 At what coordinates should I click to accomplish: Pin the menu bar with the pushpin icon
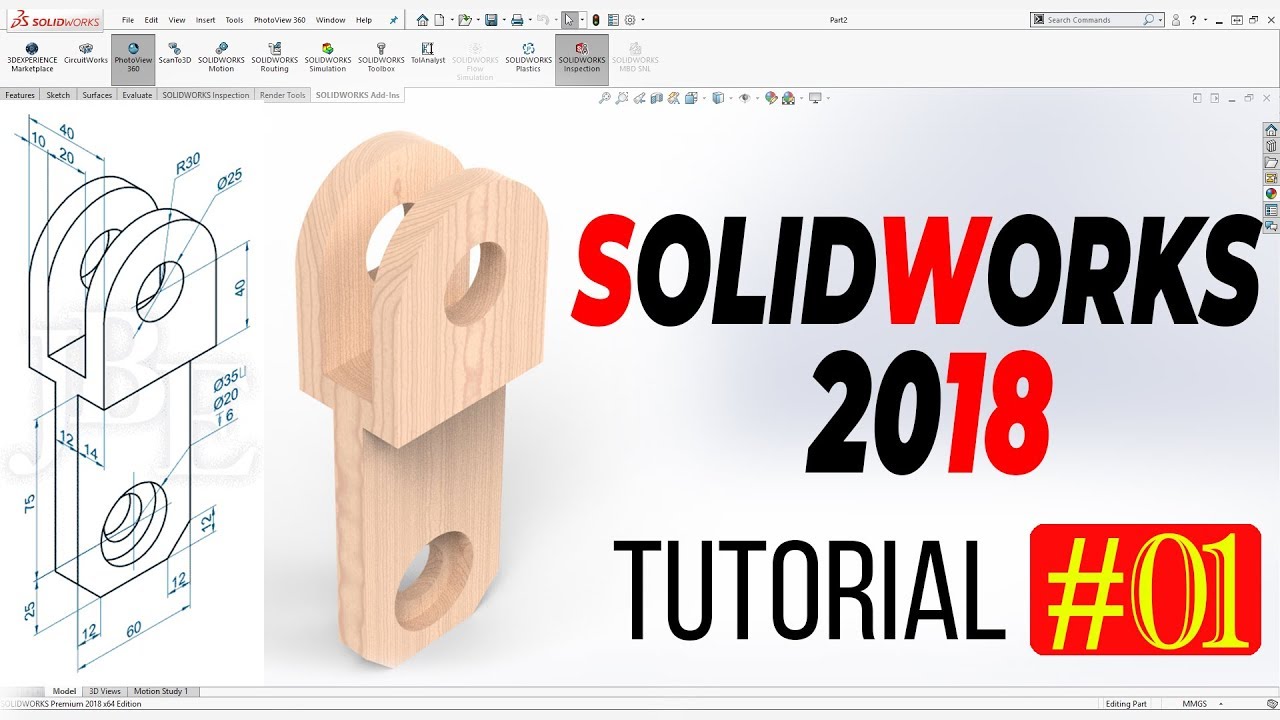(394, 20)
